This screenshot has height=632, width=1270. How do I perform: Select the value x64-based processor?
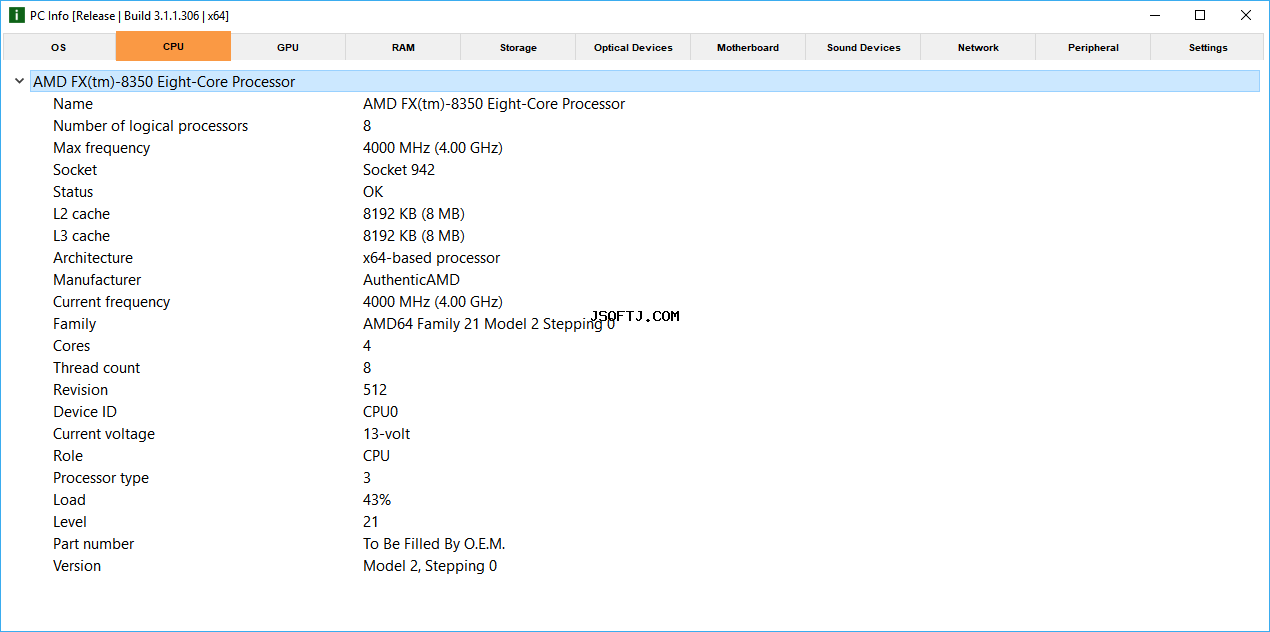tap(431, 258)
